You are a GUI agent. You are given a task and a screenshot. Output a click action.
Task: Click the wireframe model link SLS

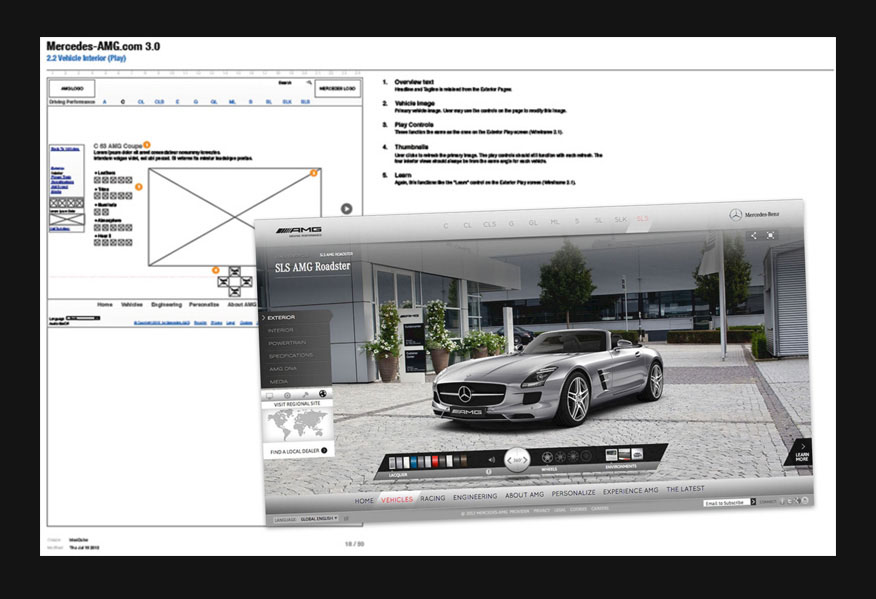[305, 102]
